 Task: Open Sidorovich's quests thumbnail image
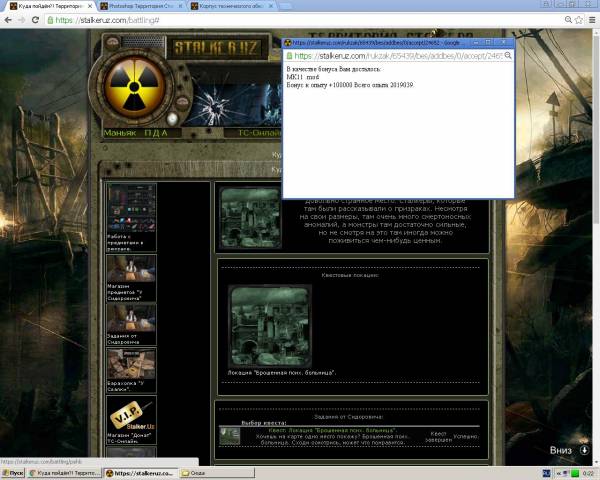coord(131,317)
